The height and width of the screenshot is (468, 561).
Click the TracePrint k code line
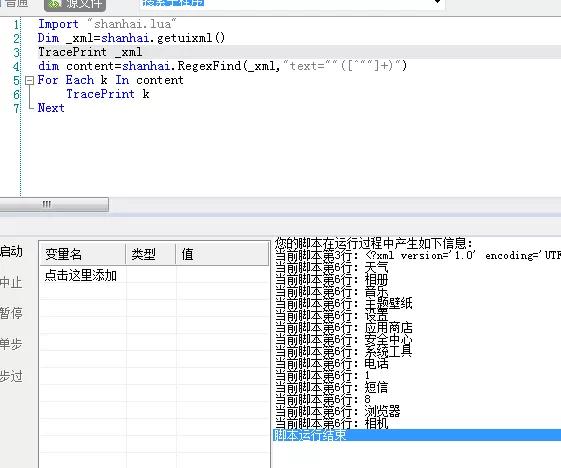coord(108,94)
